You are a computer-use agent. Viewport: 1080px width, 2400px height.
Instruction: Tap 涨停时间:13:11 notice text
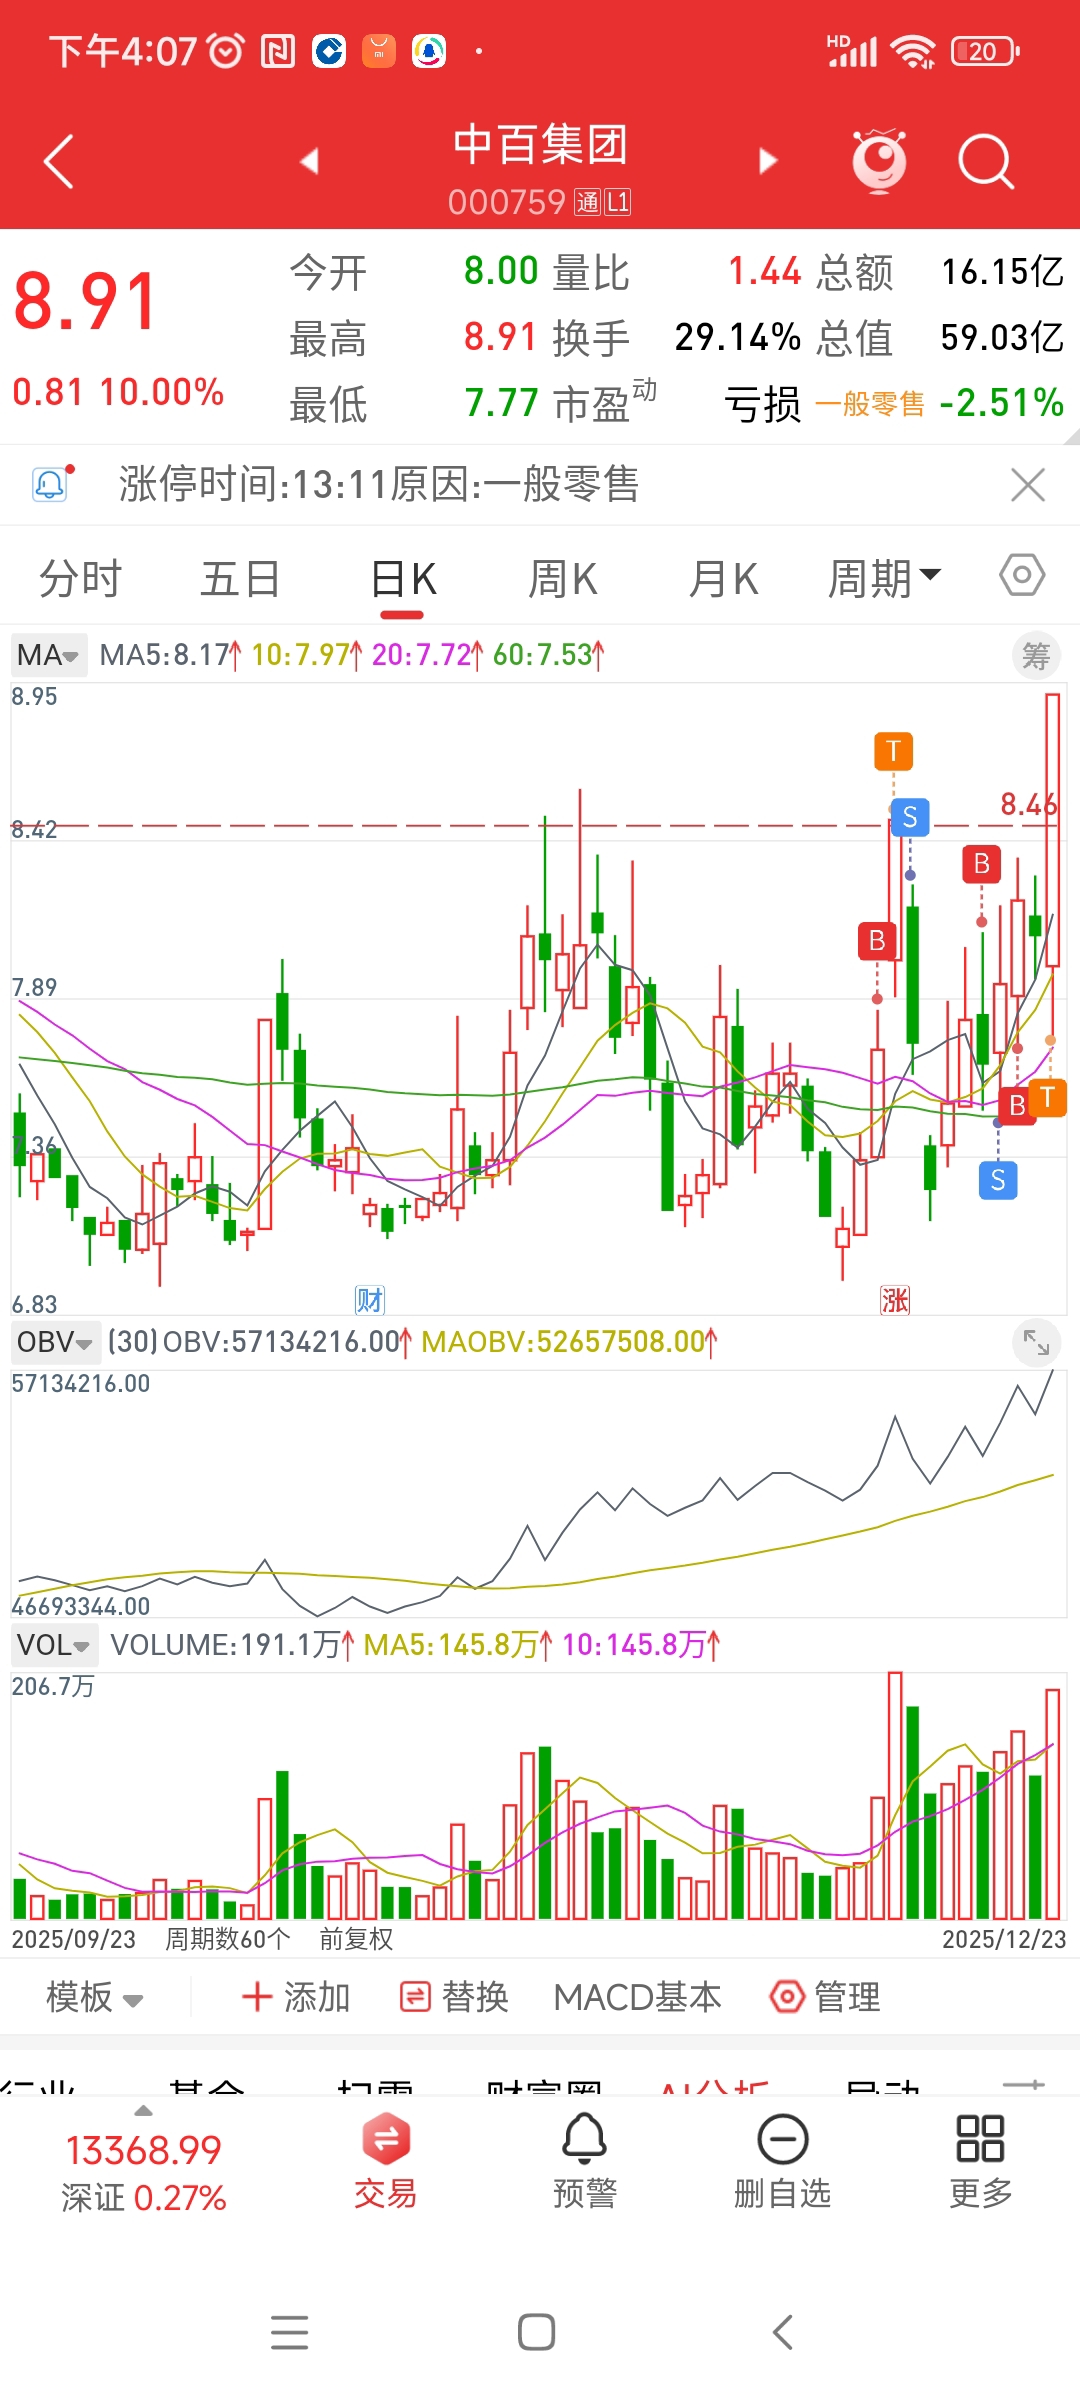(379, 485)
